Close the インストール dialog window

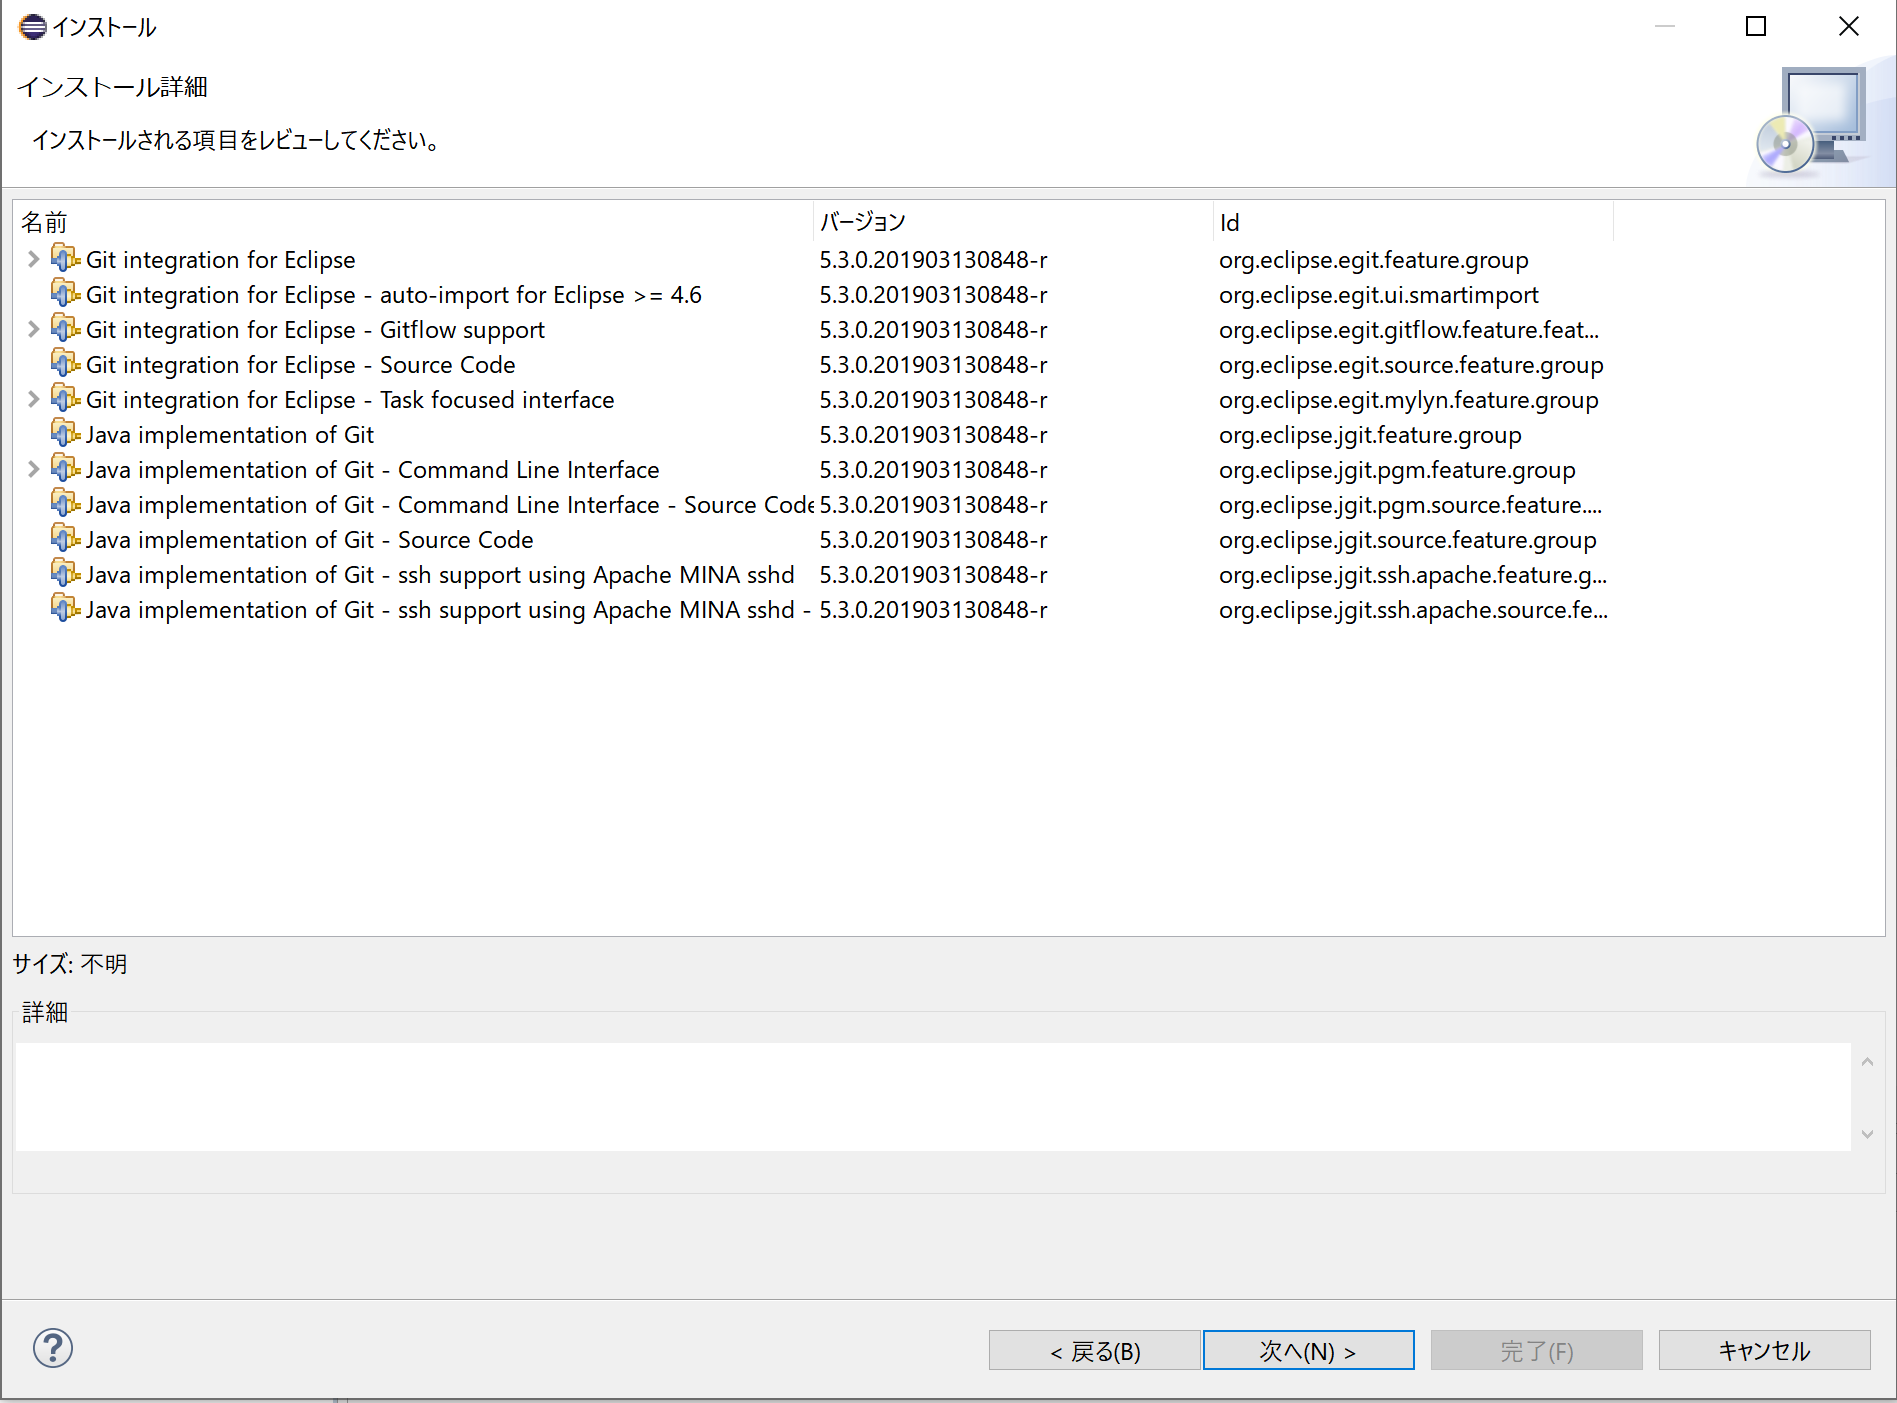click(1849, 27)
